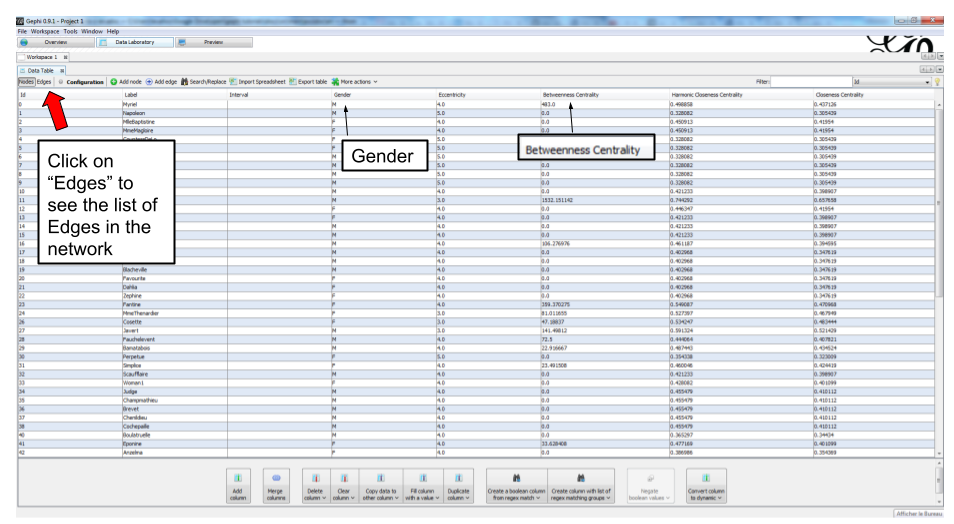Select the Data Laboratory perspective
The width and height of the screenshot is (954, 524).
(x=134, y=43)
